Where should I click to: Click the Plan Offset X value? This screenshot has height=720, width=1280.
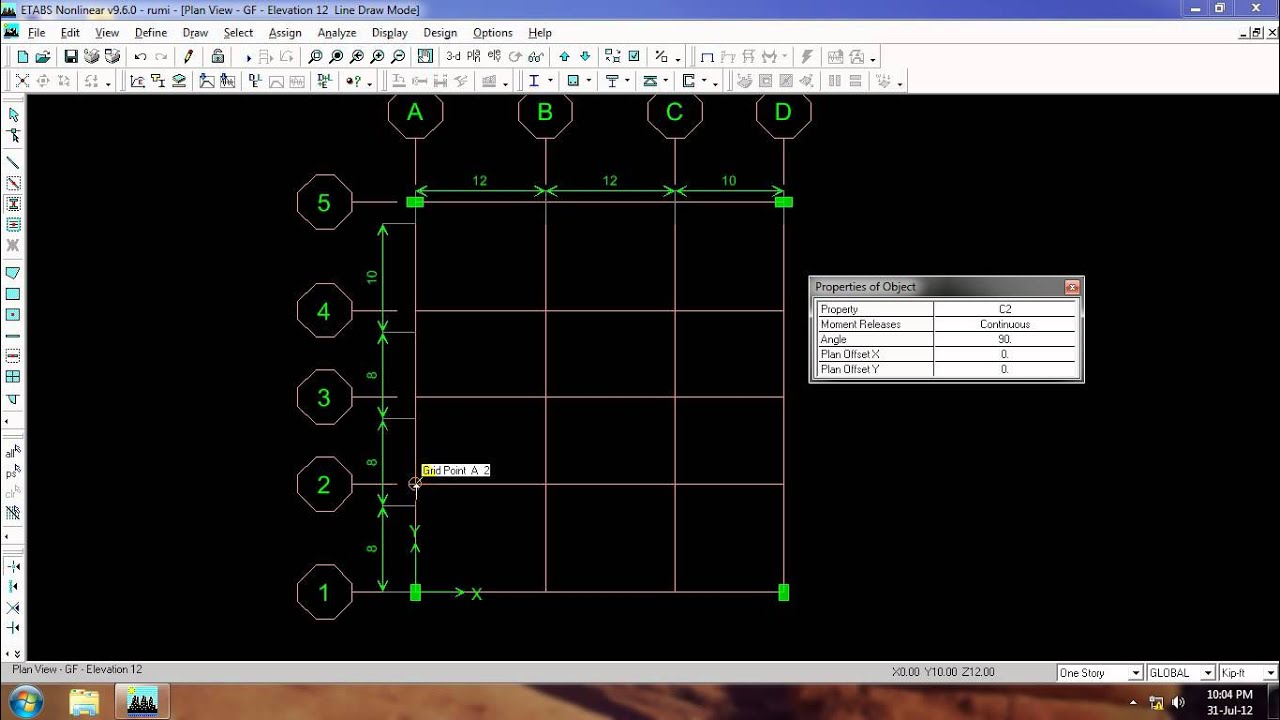(1005, 354)
